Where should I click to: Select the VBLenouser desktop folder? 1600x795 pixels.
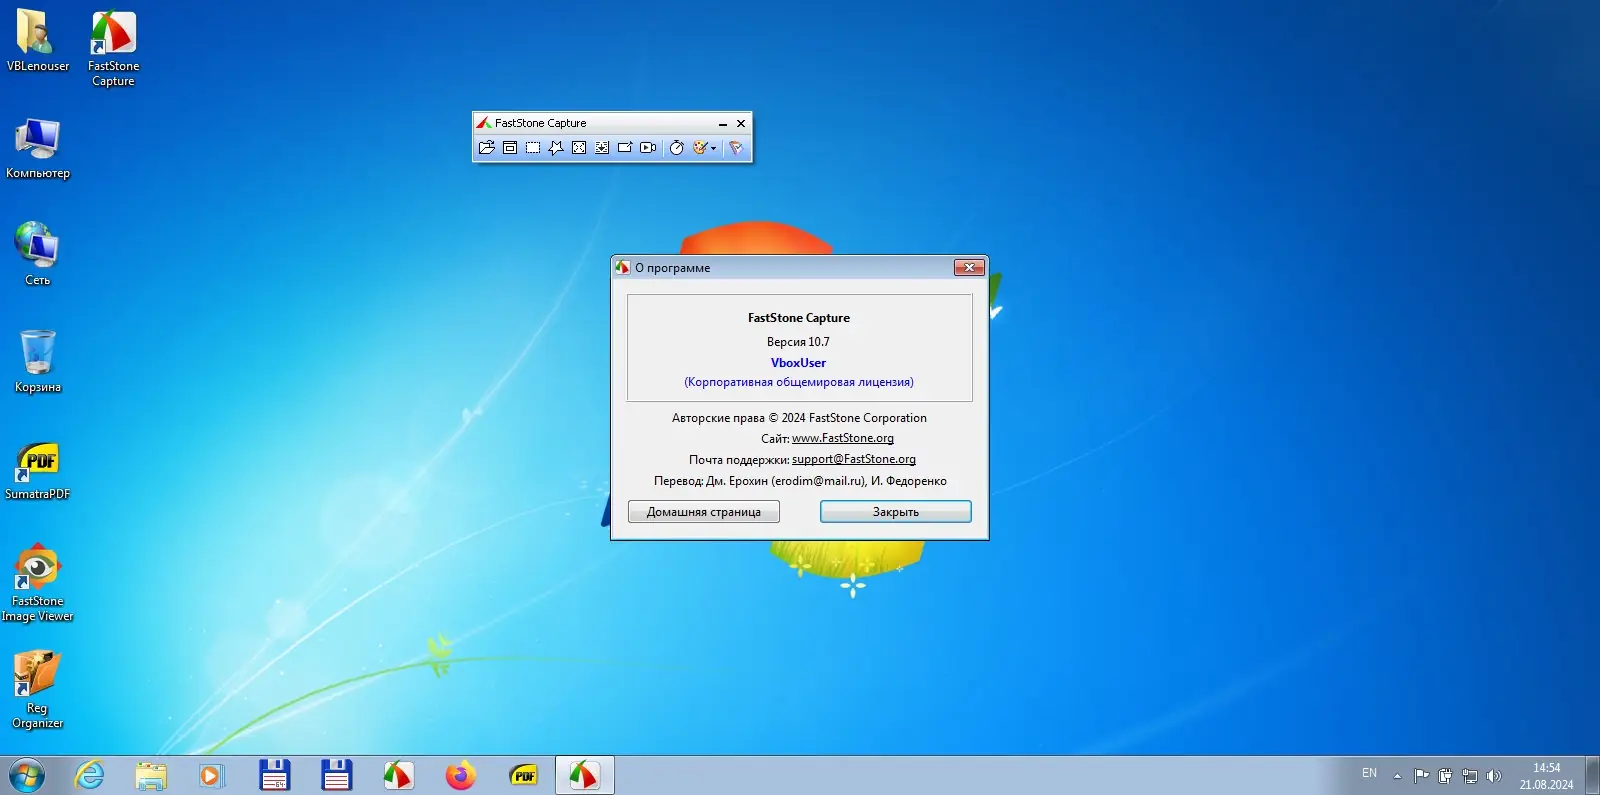[38, 41]
